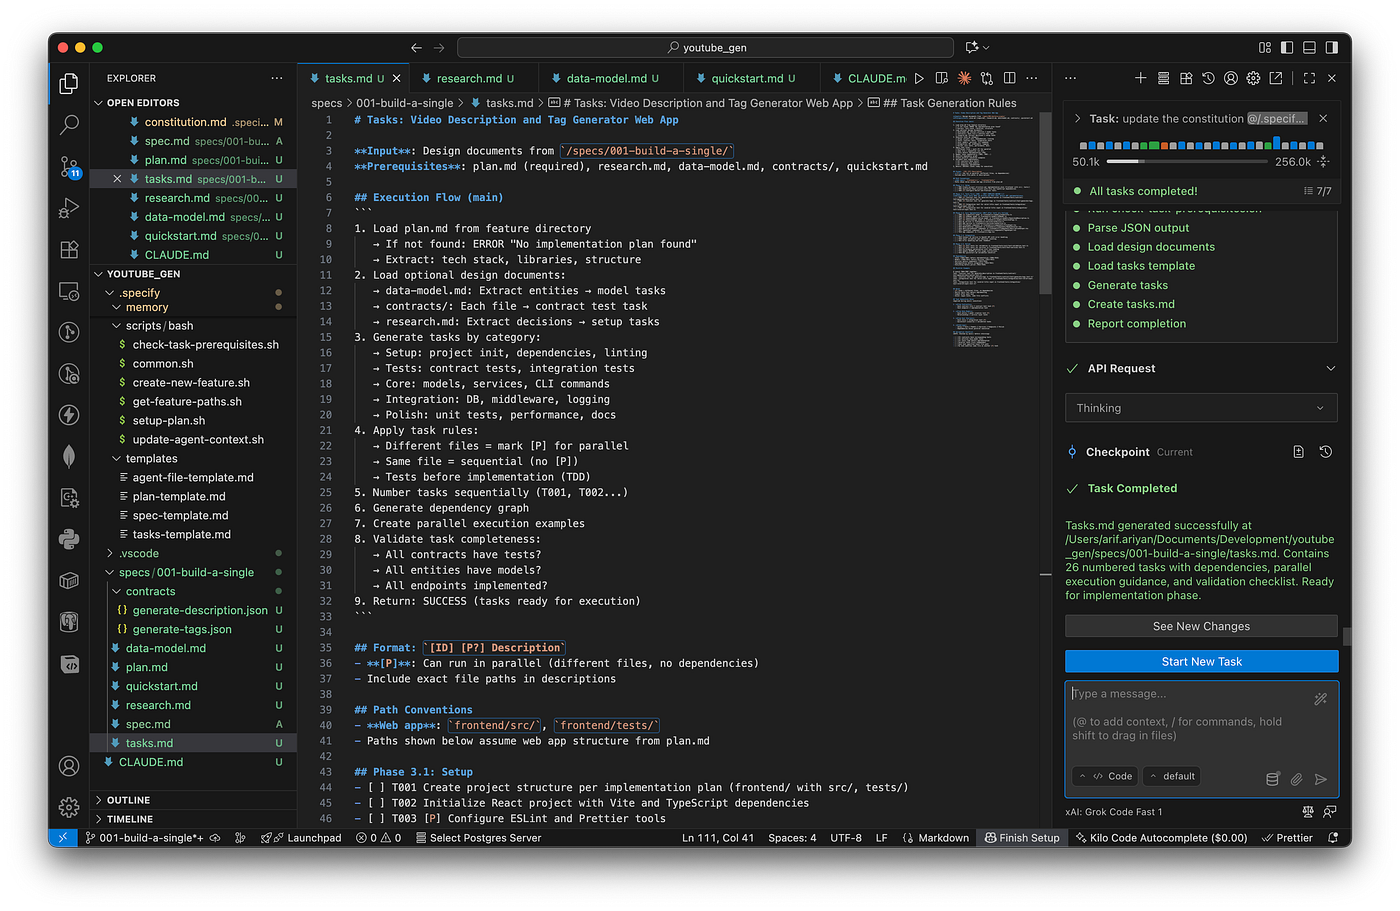Open Source Control view with 11 badge
This screenshot has width=1400, height=911.
[69, 167]
